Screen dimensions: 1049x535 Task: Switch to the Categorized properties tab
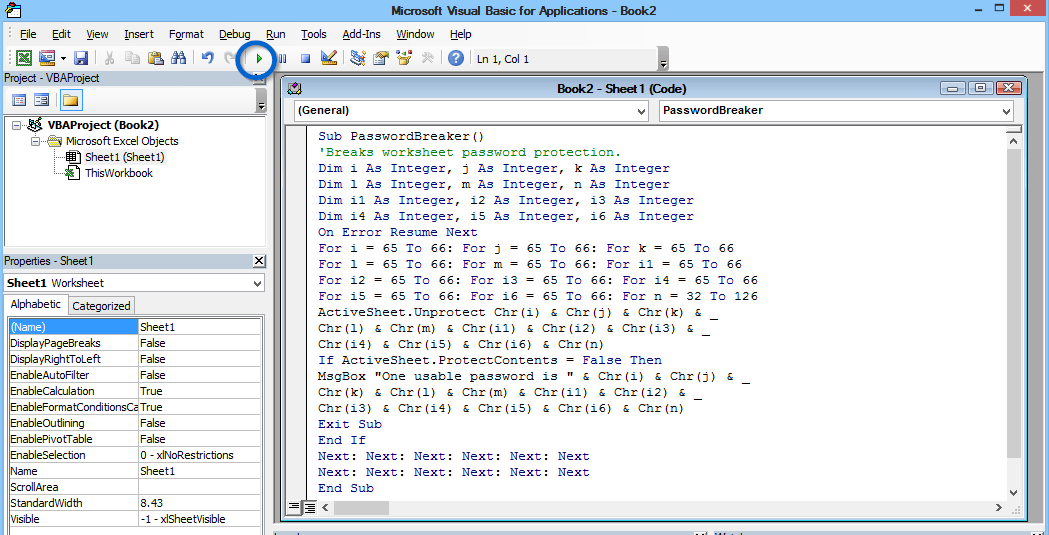click(101, 306)
